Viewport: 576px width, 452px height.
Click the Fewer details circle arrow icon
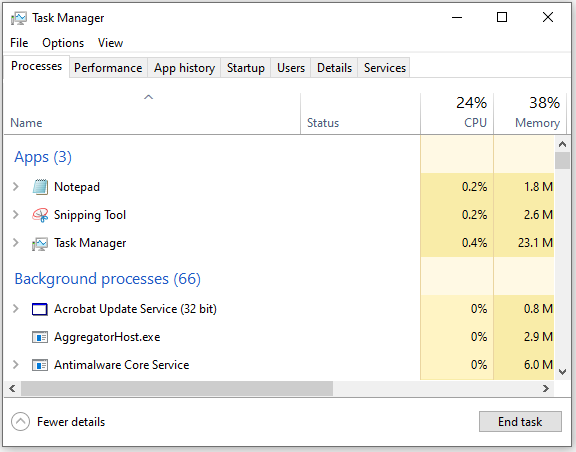21,422
